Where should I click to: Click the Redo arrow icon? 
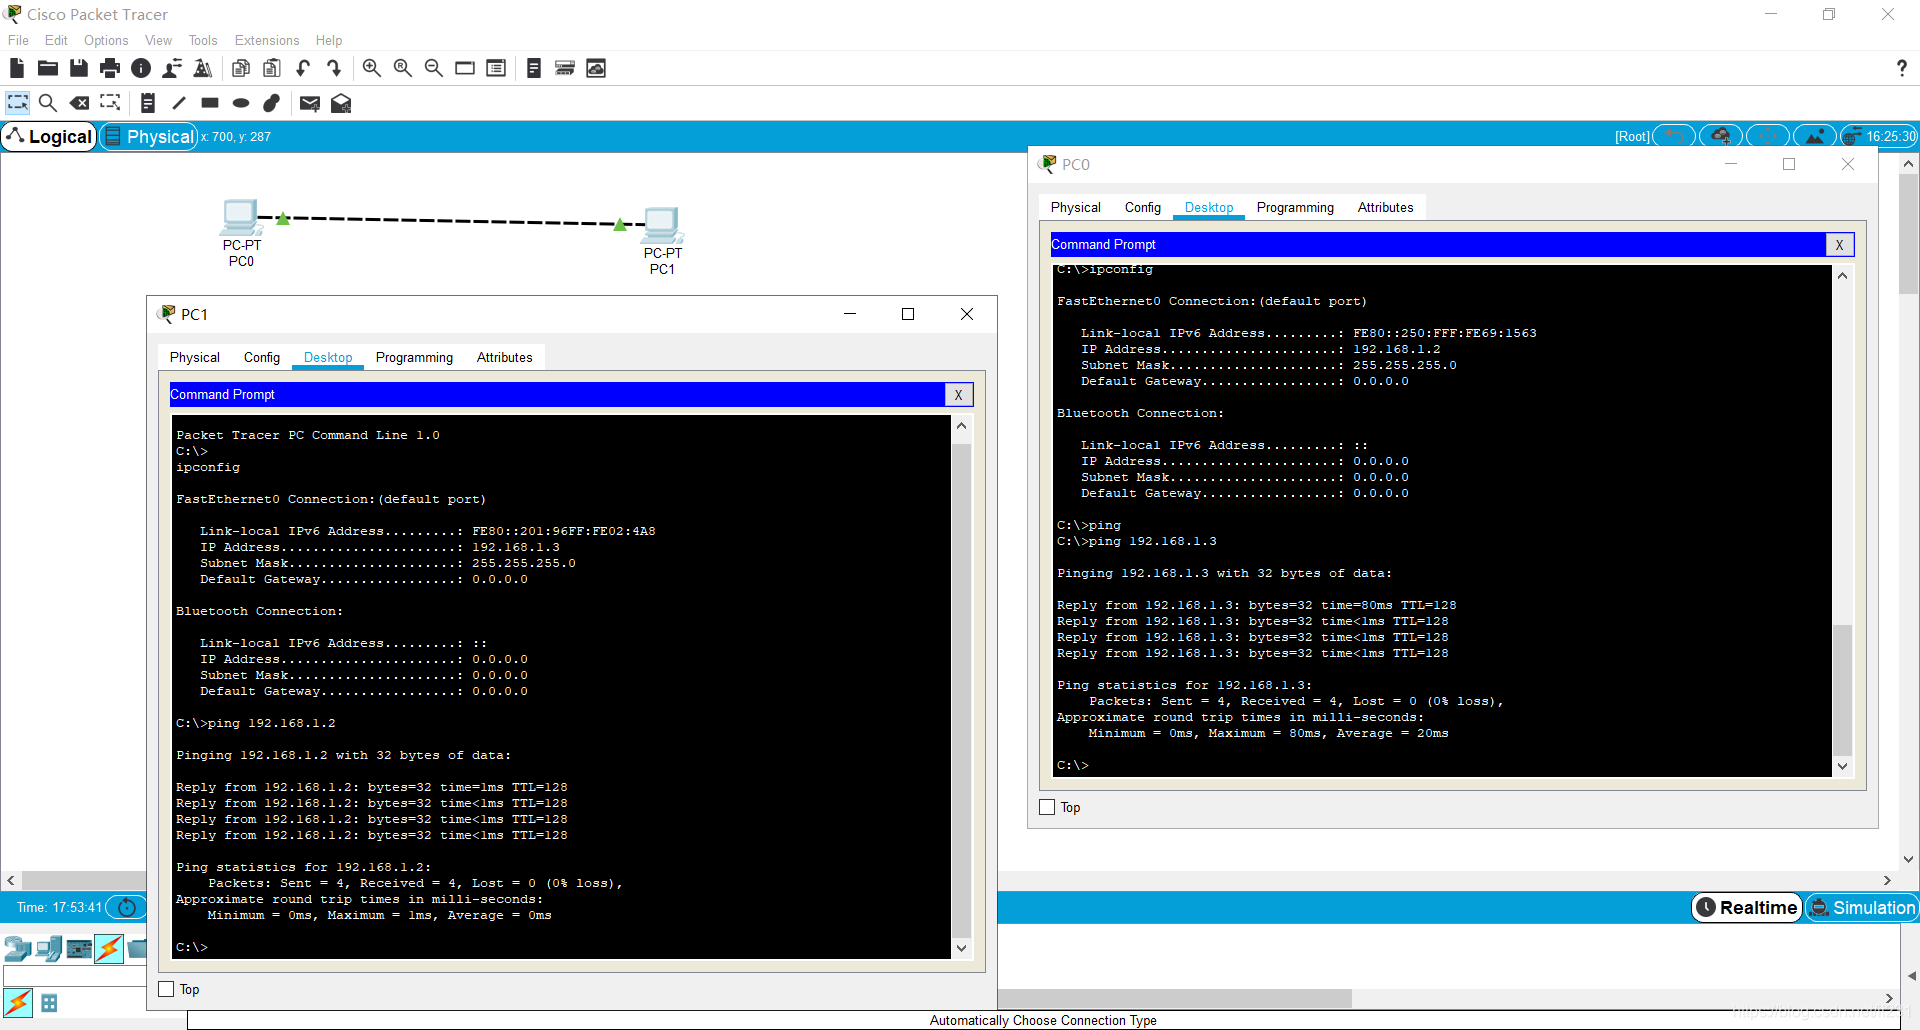(334, 68)
